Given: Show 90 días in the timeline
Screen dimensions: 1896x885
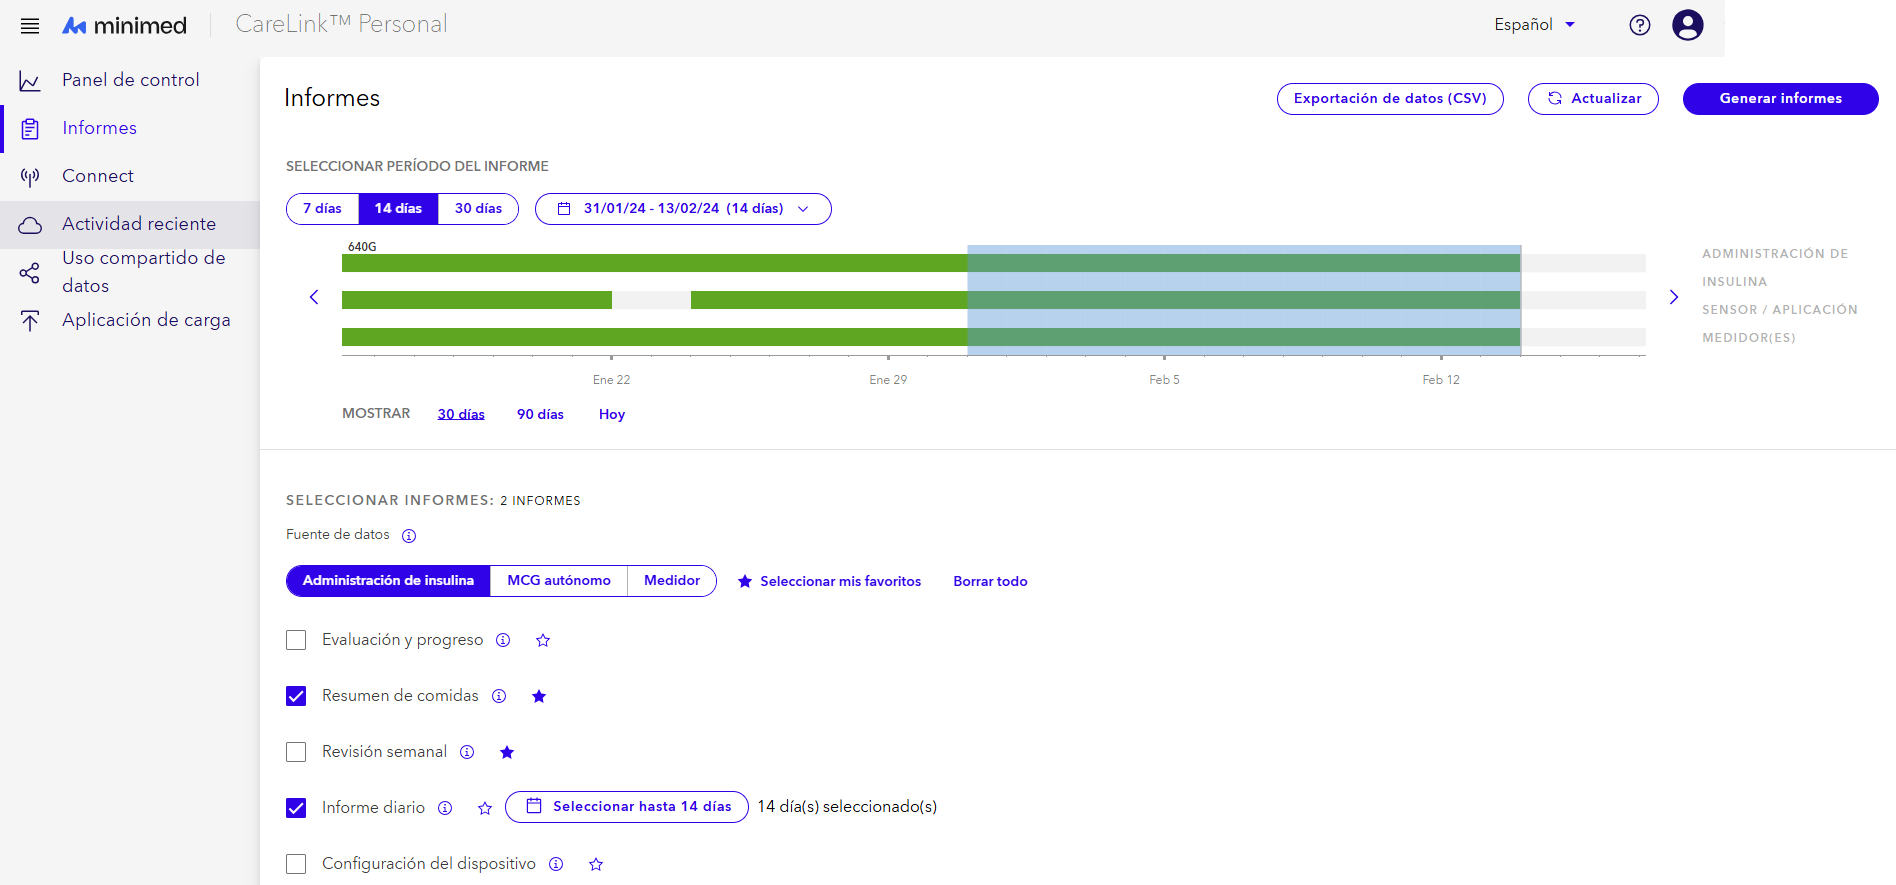Looking at the screenshot, I should [x=540, y=415].
